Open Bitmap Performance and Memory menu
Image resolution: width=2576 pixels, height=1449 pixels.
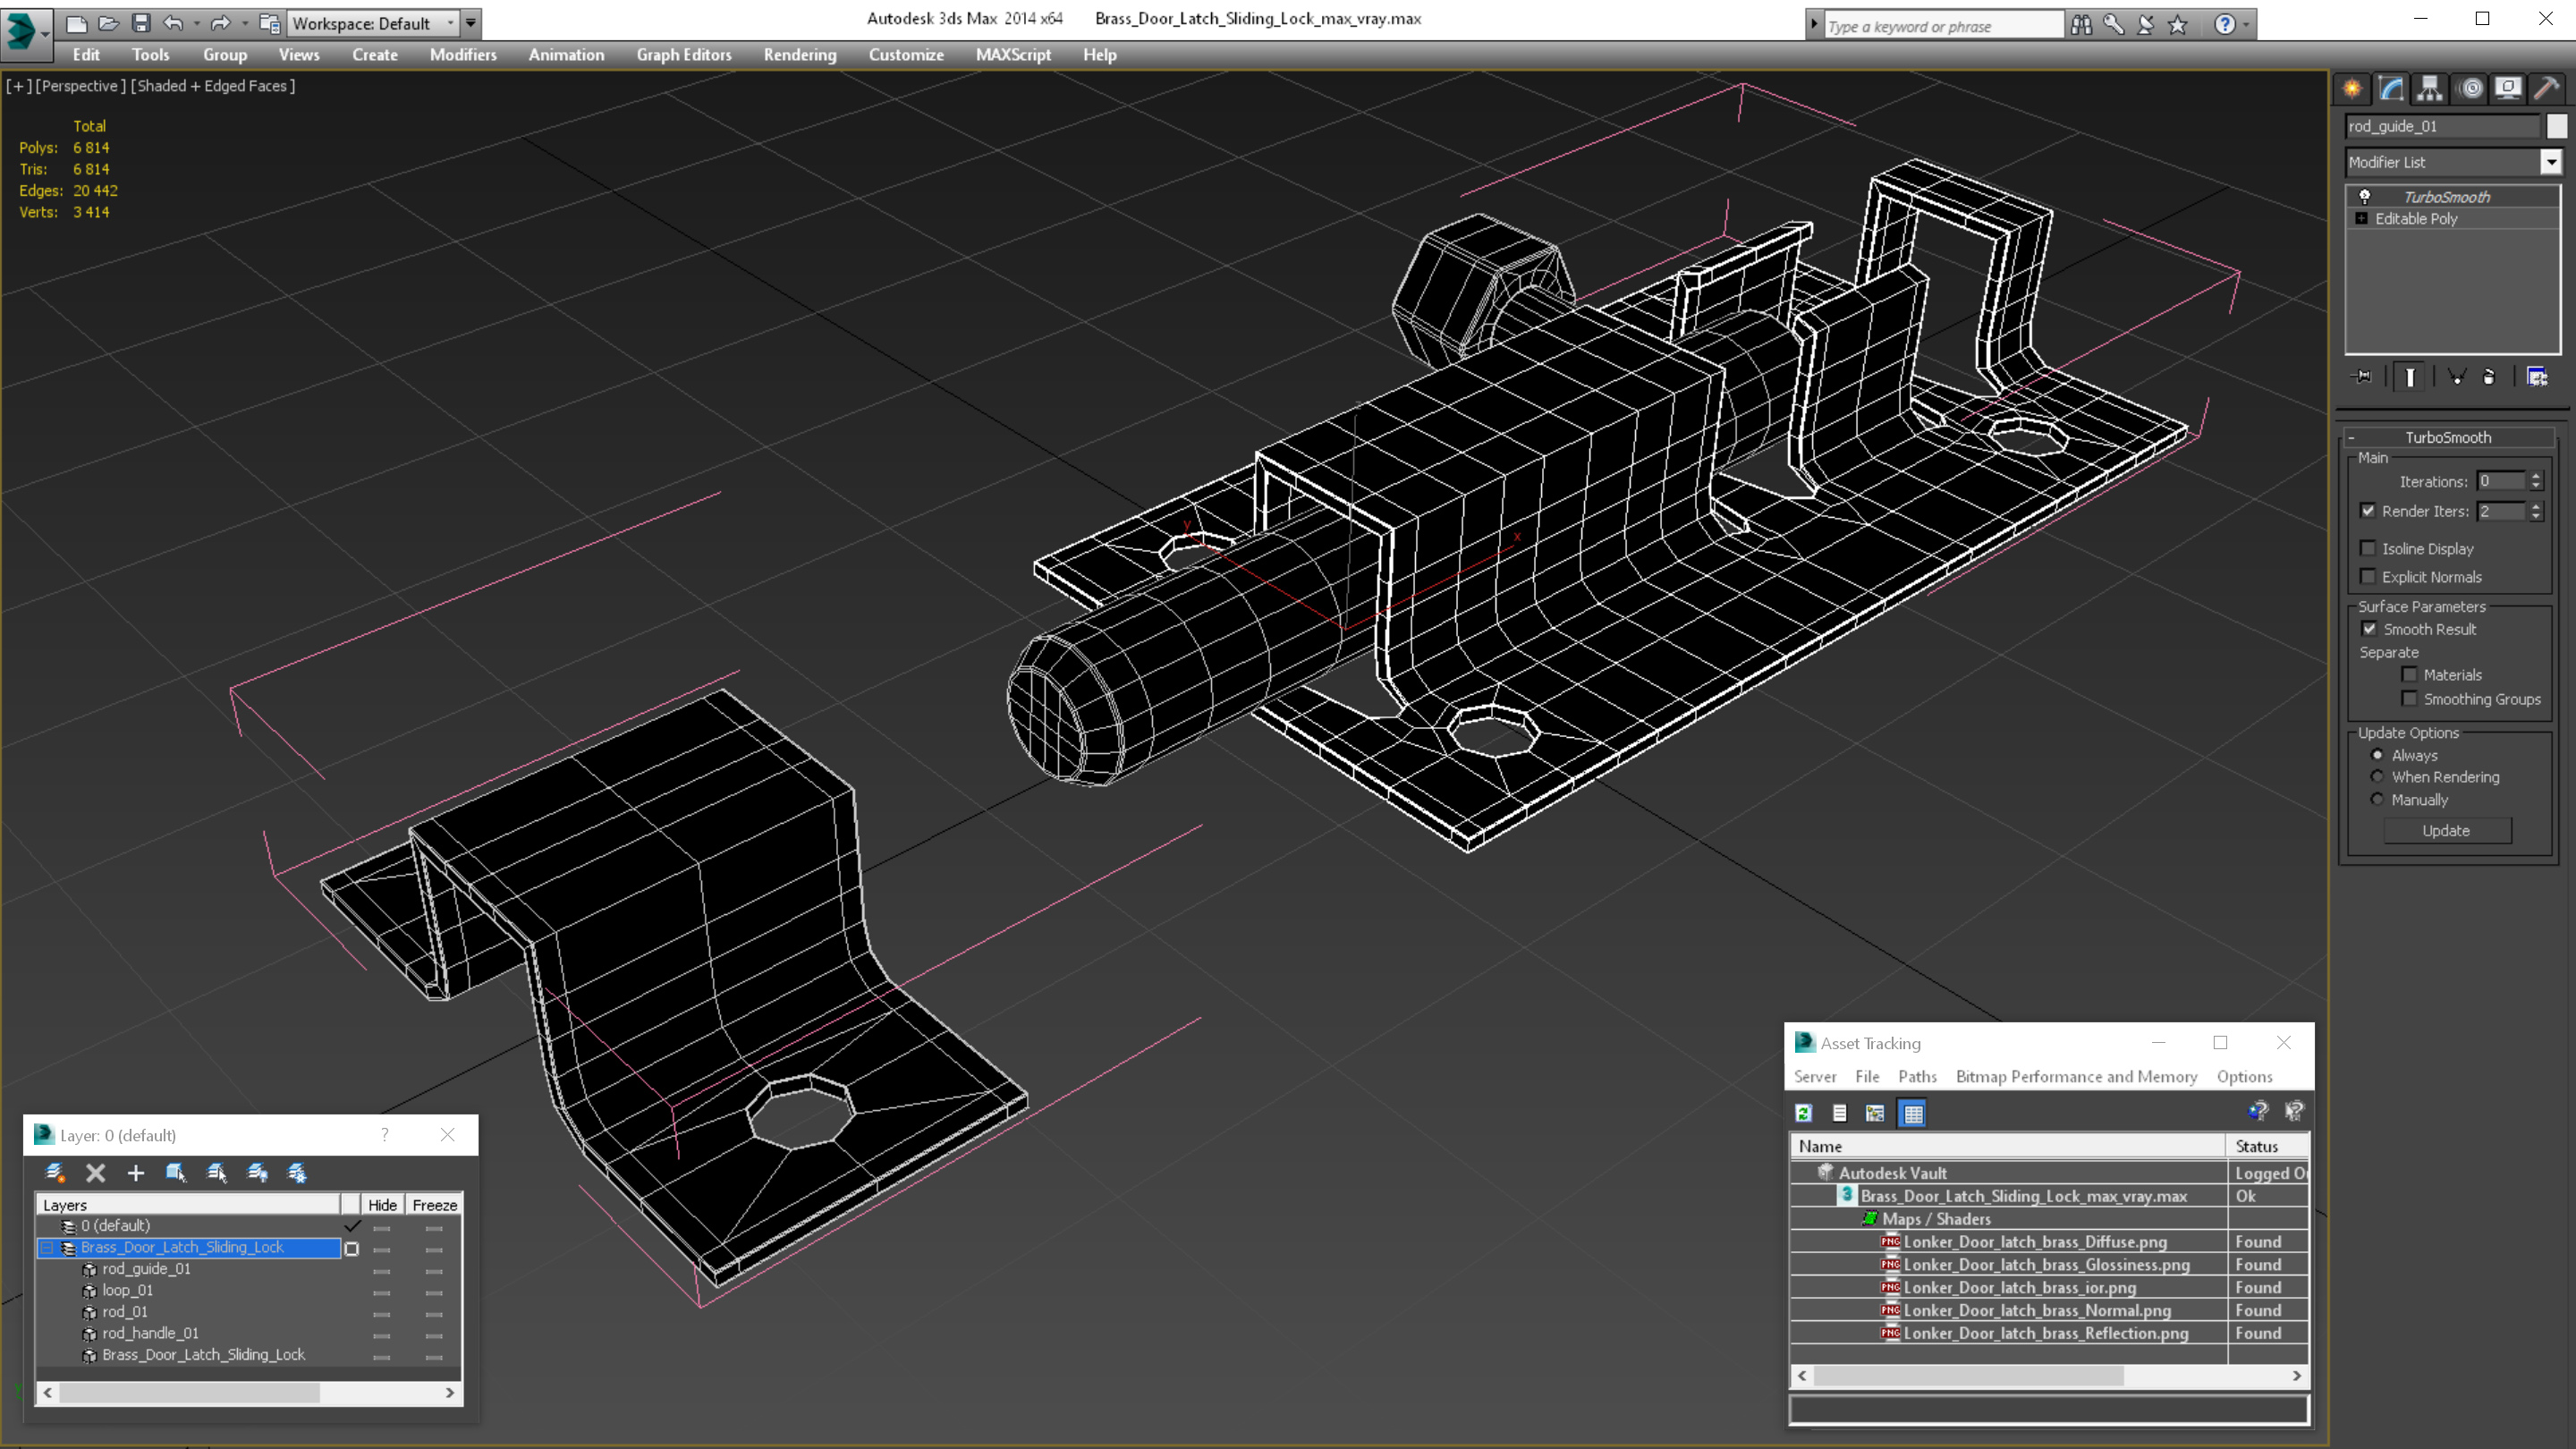point(2076,1077)
